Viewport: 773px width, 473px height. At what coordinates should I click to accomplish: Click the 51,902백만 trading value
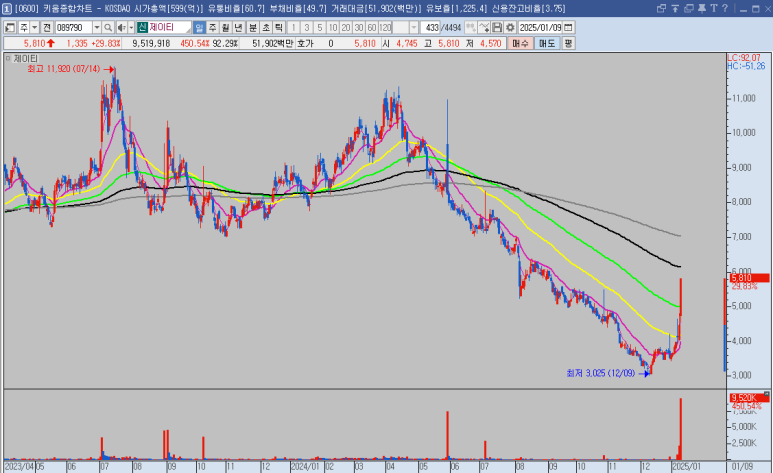click(x=273, y=43)
